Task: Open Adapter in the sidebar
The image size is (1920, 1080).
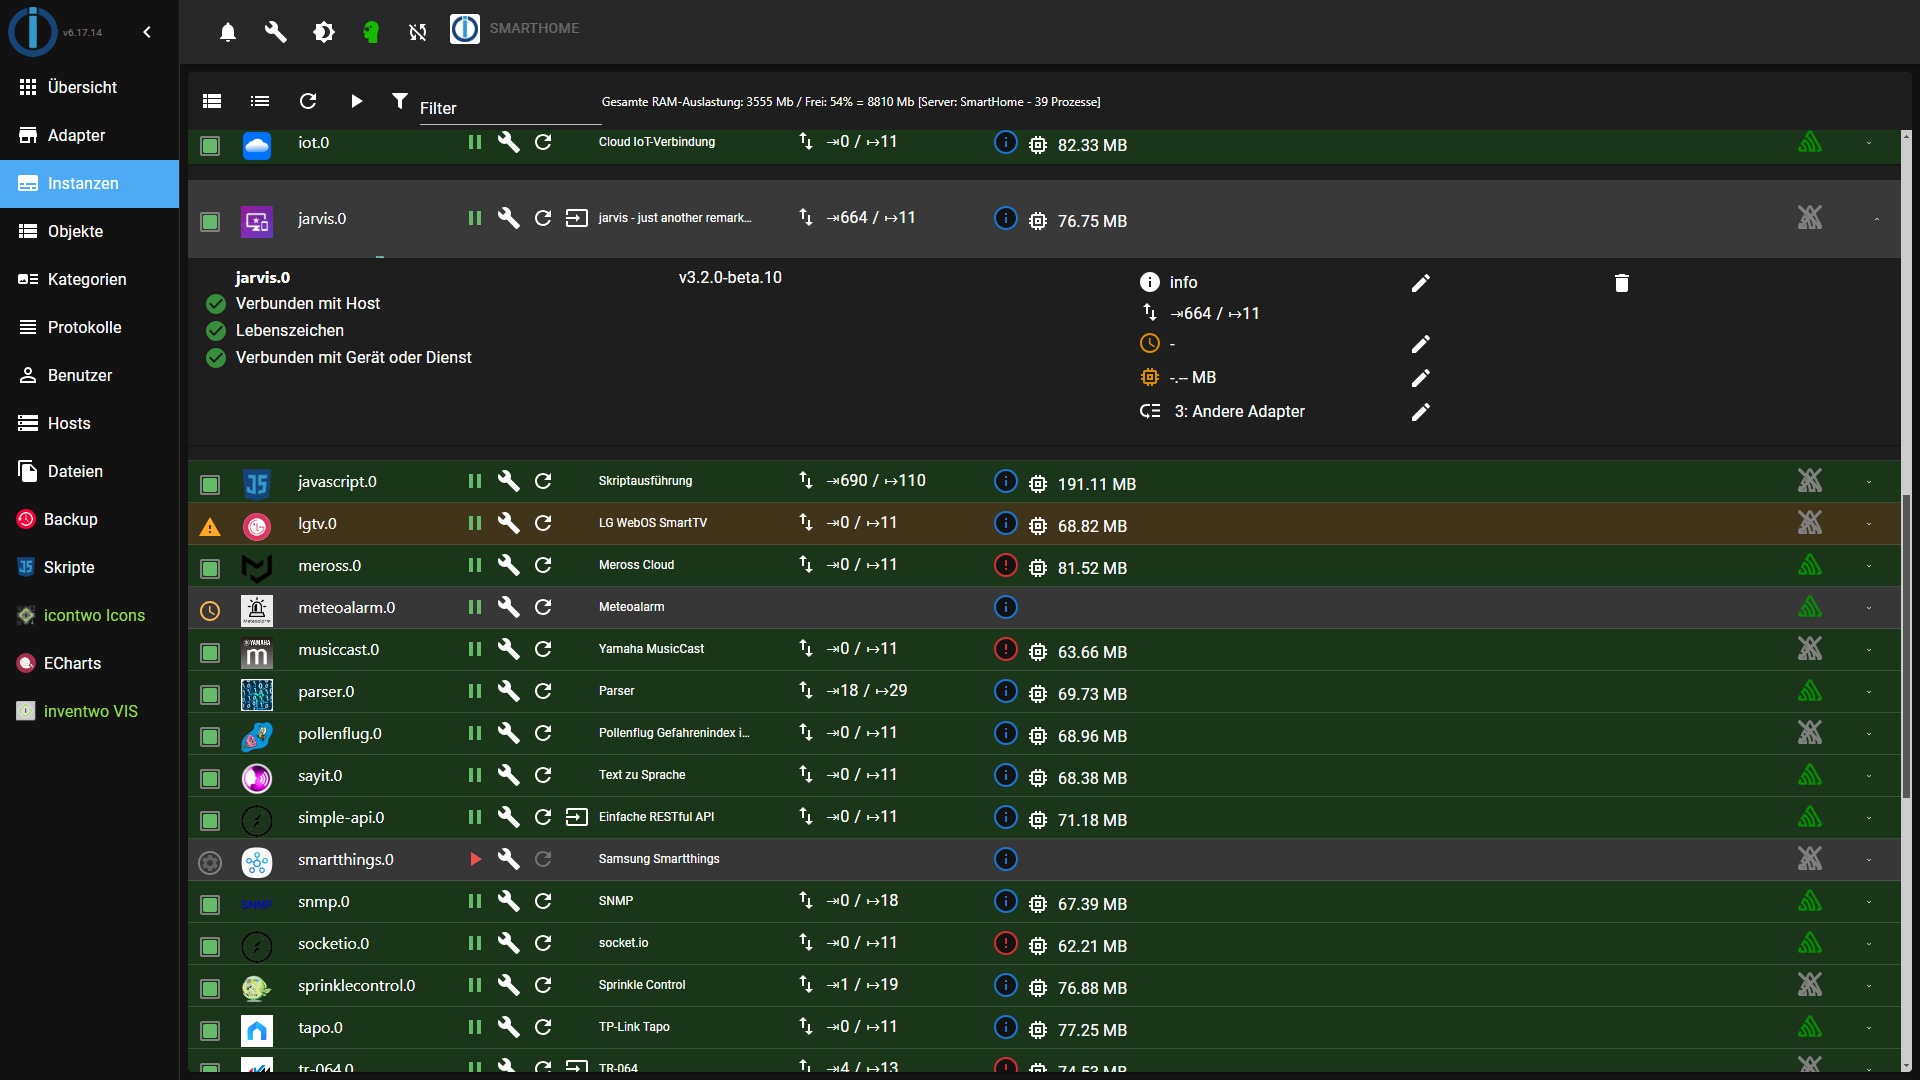Action: 89,135
